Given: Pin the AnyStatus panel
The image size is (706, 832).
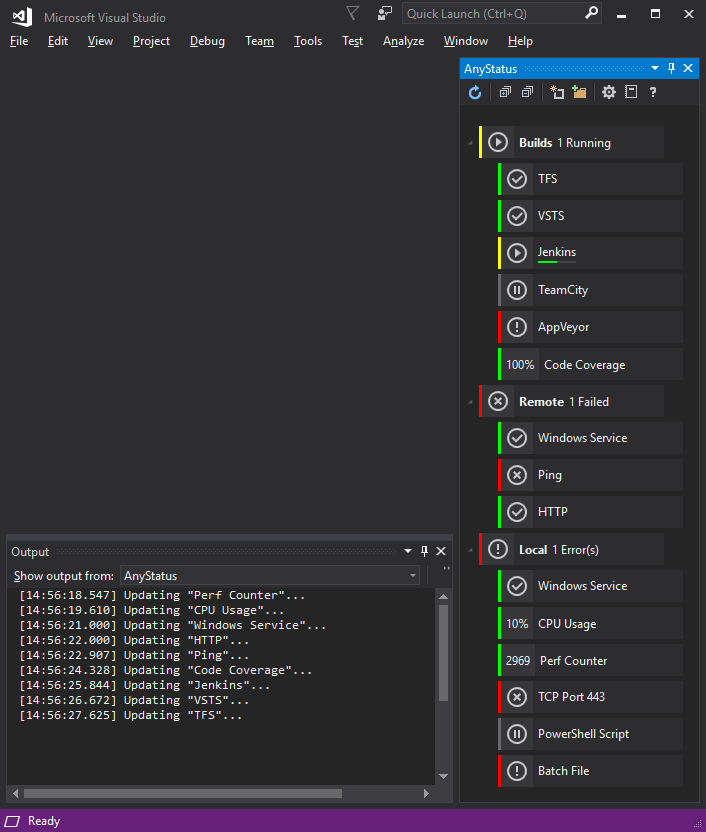Looking at the screenshot, I should [672, 68].
